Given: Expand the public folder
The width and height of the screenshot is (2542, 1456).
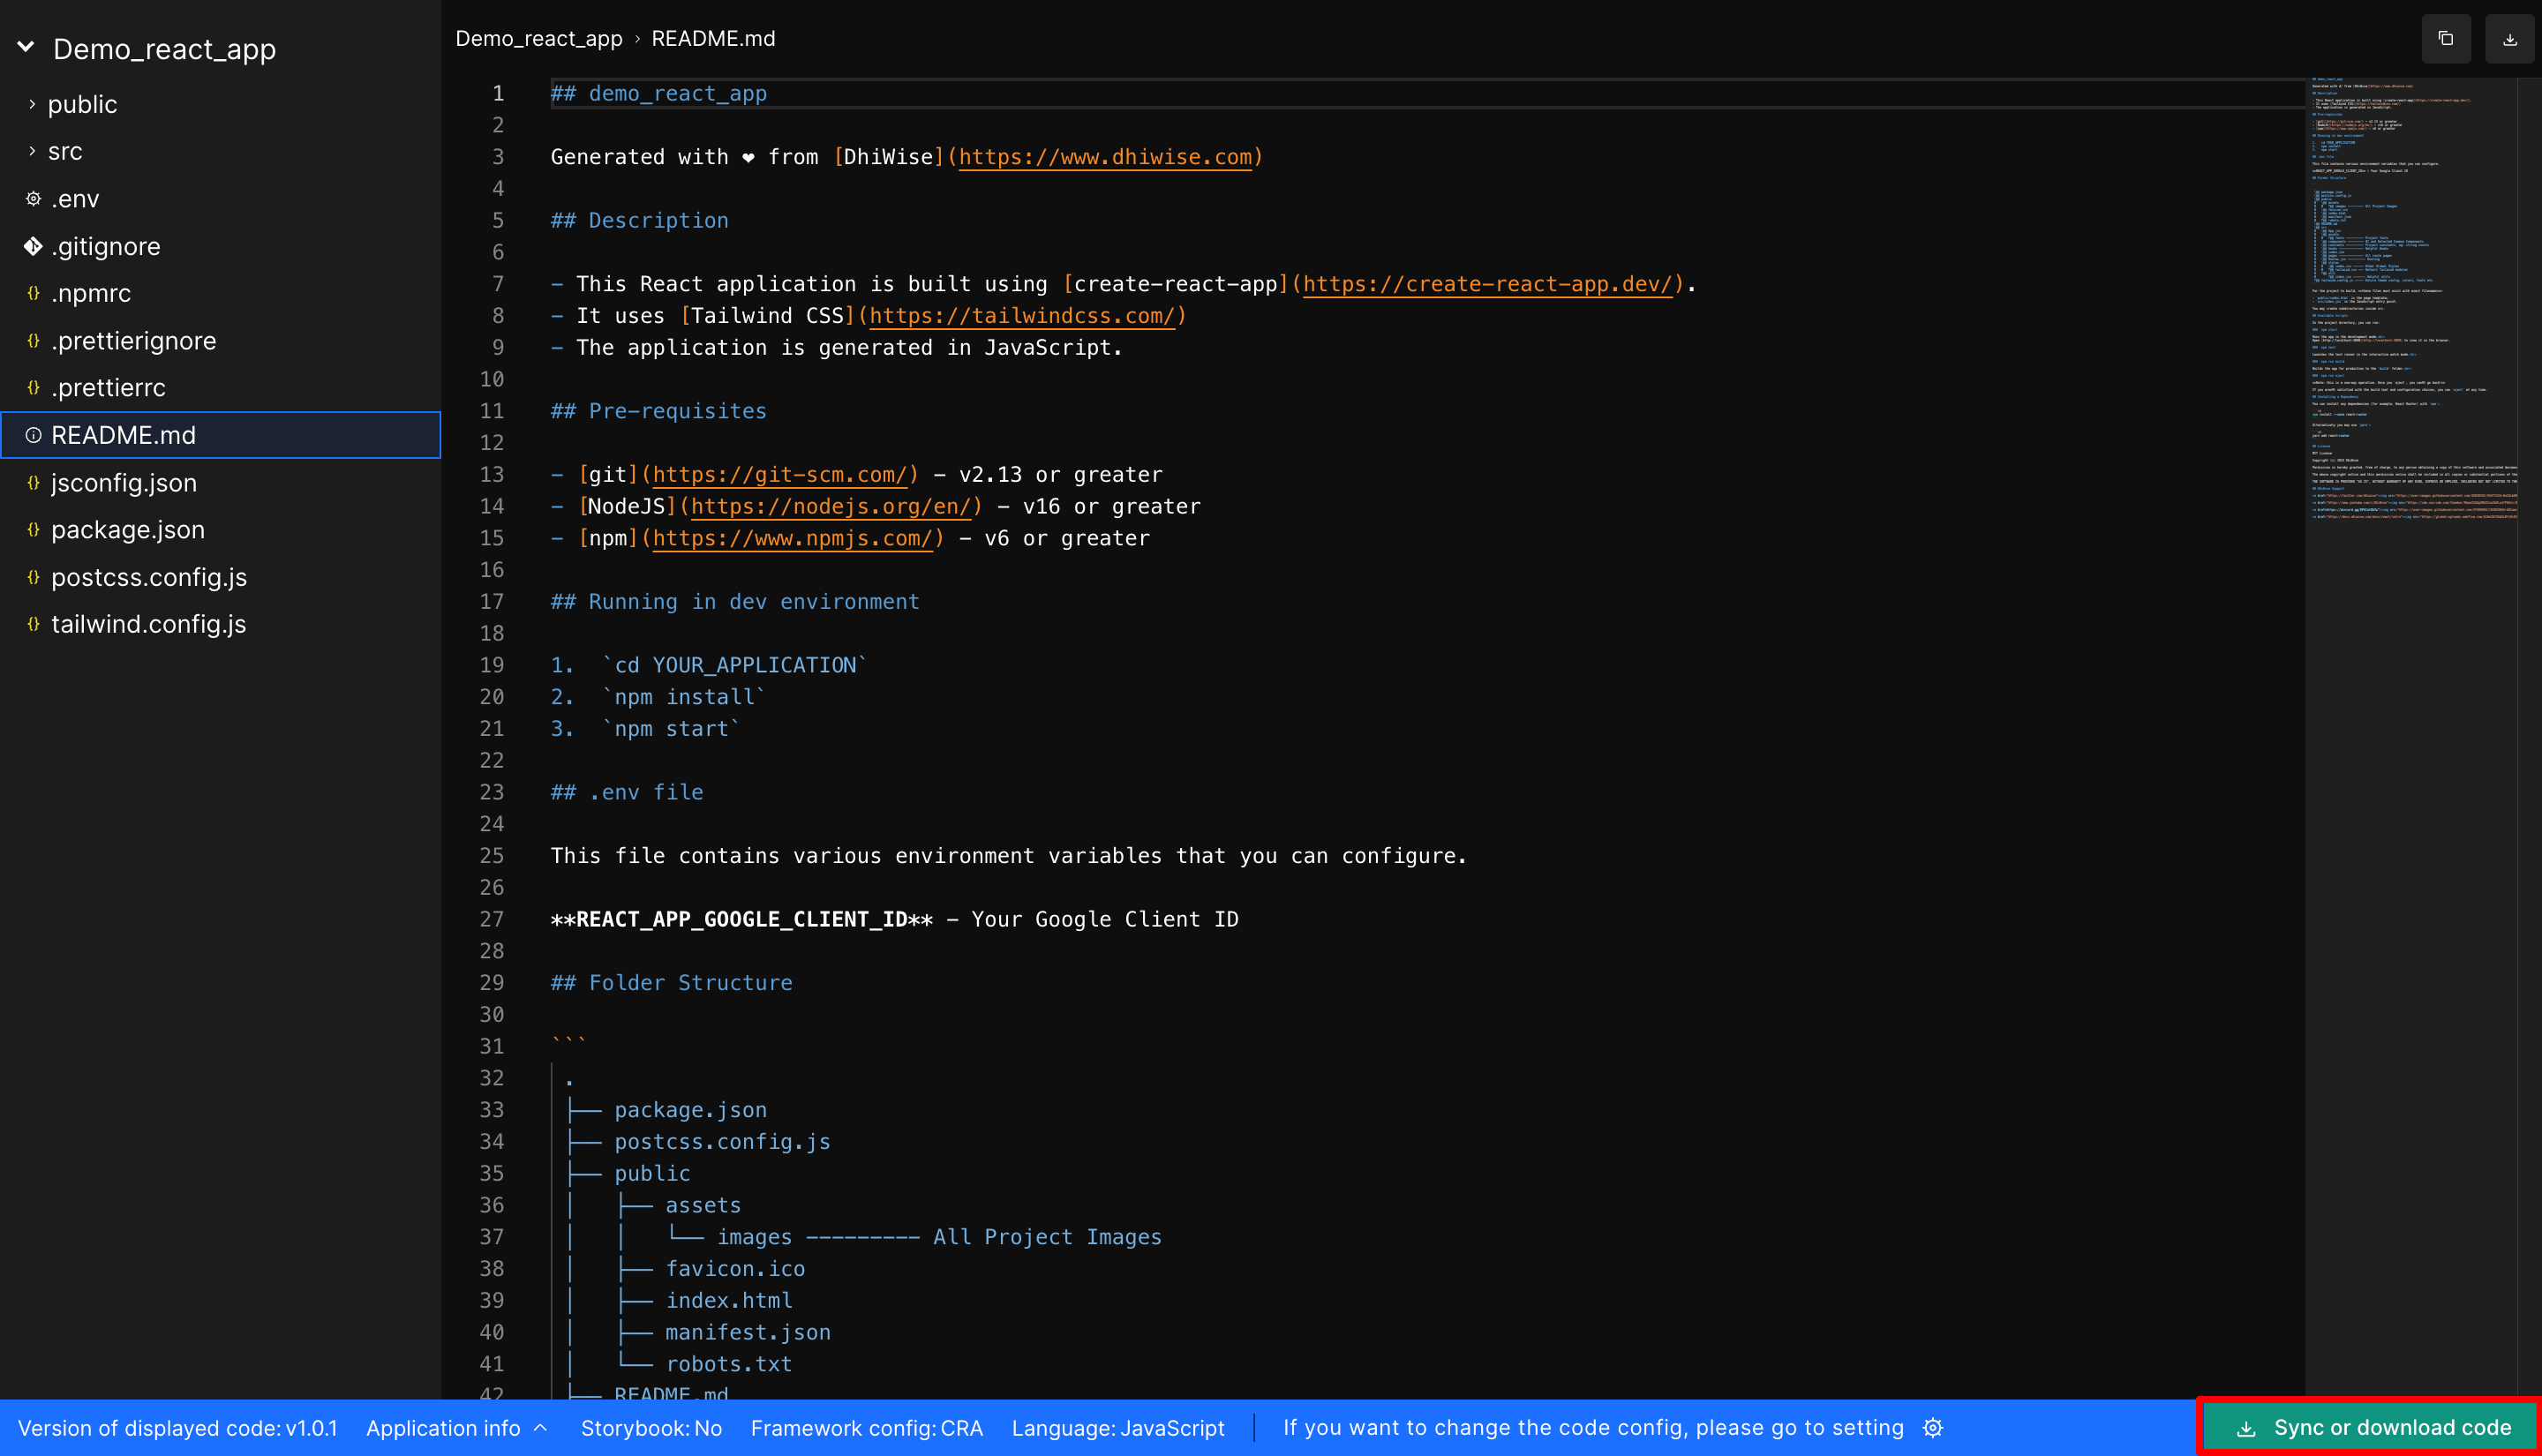Looking at the screenshot, I should point(33,103).
